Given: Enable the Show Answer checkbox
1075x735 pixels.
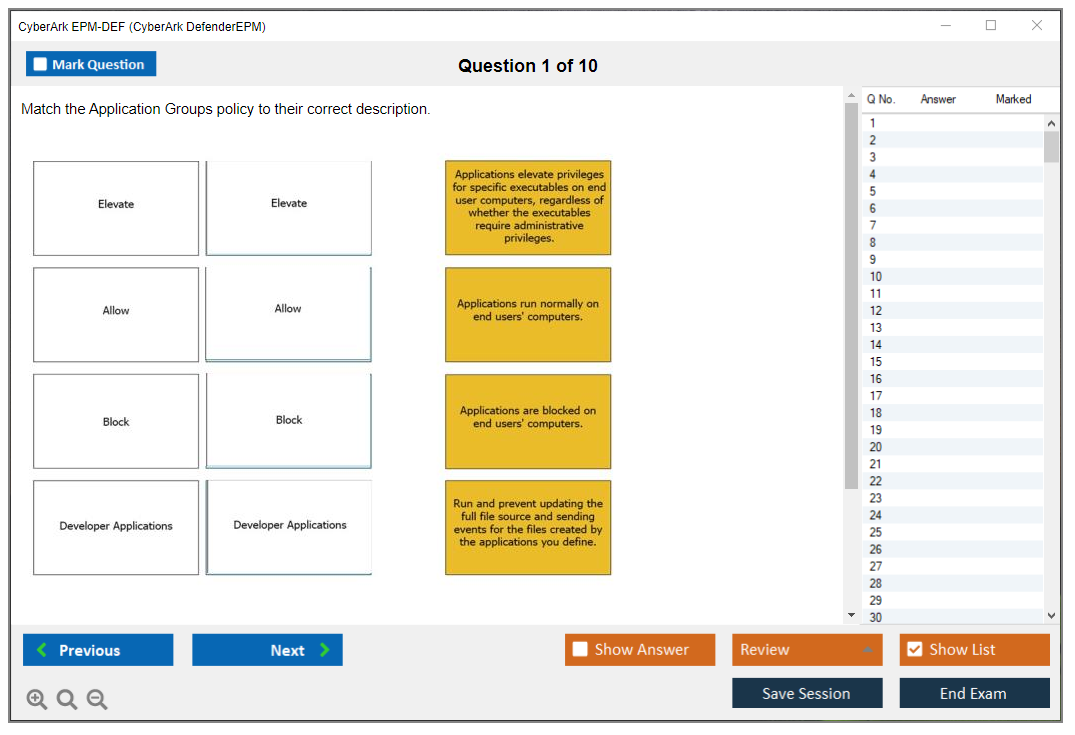Looking at the screenshot, I should click(x=580, y=650).
